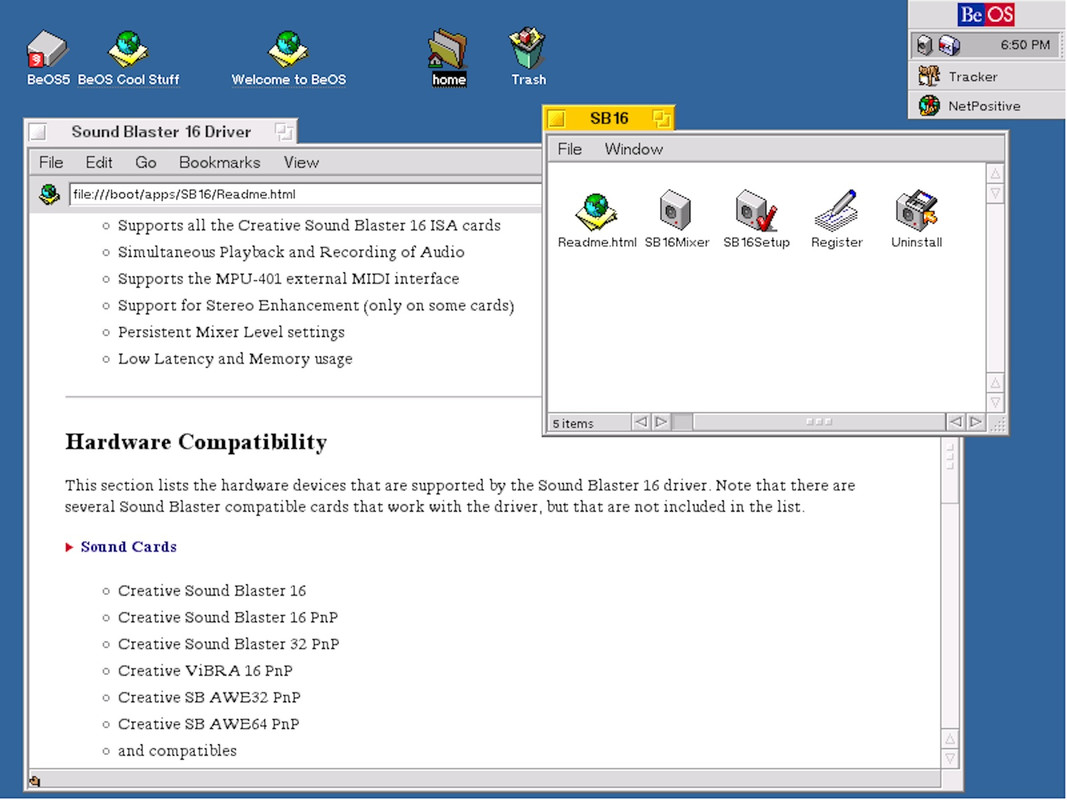
Task: Expand the Sound Cards red triangle
Action: point(69,548)
